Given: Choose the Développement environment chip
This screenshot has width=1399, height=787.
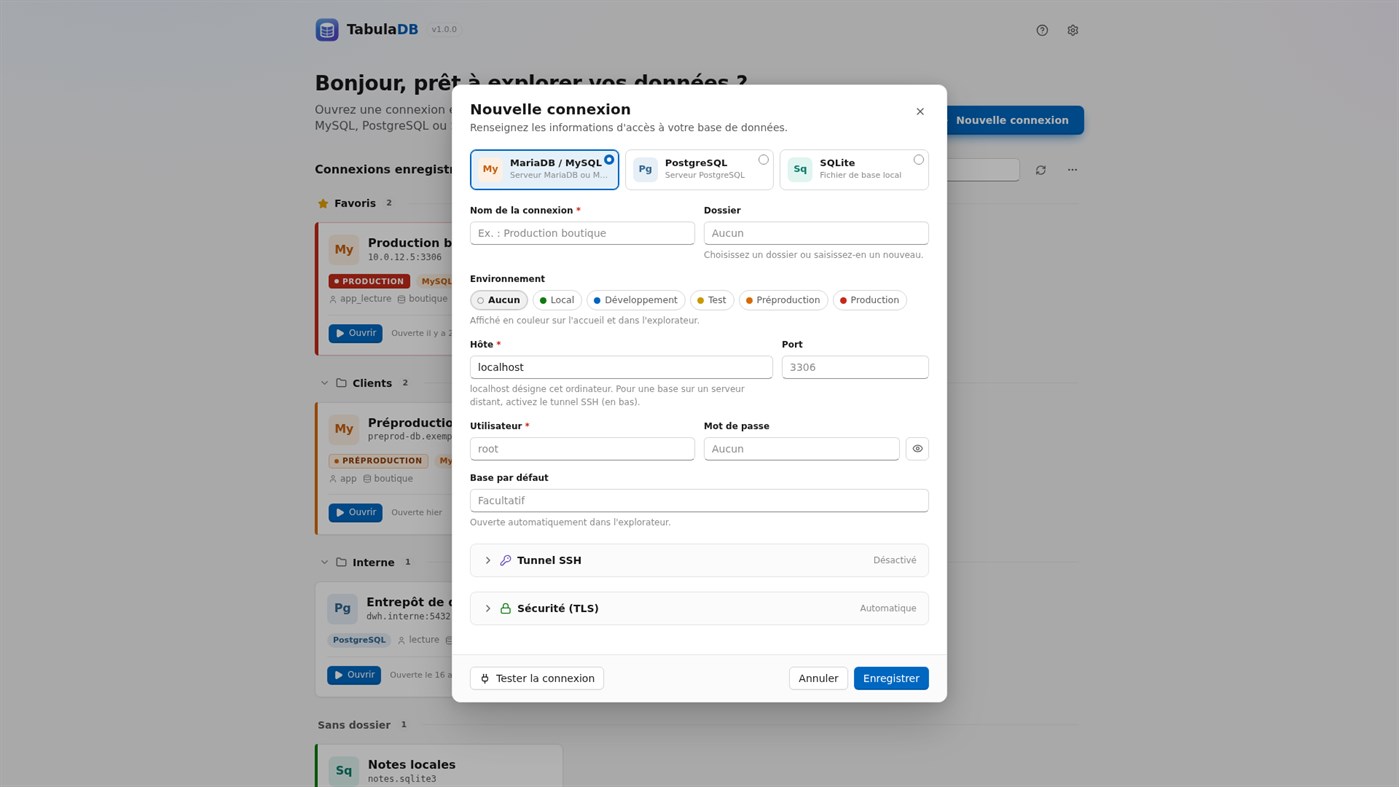Looking at the screenshot, I should [x=636, y=300].
